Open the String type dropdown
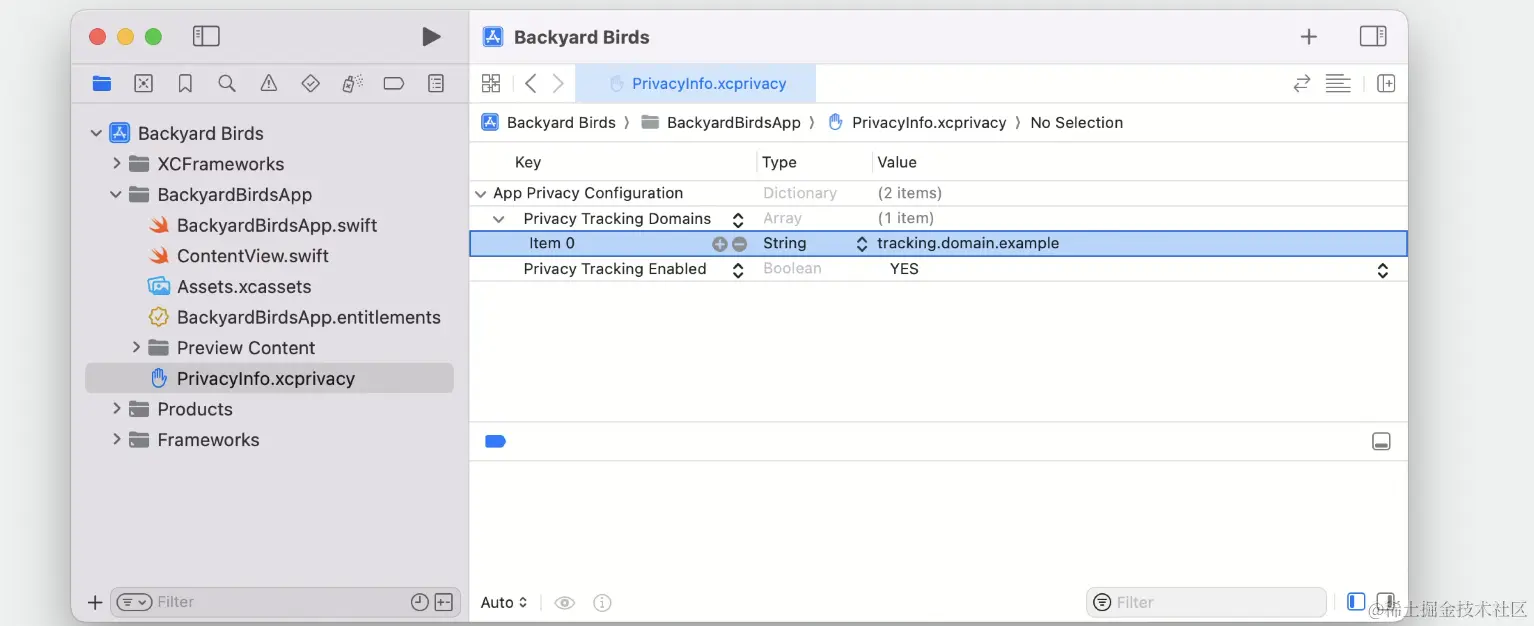Viewport: 1534px width, 626px height. [x=861, y=244]
